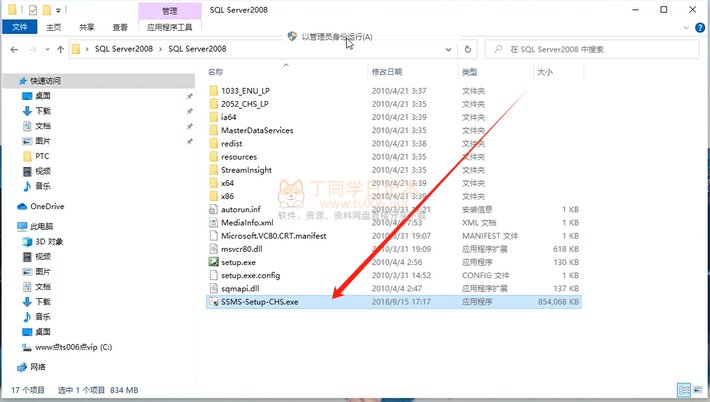
Task: Go up one folder level
Action: [60, 49]
